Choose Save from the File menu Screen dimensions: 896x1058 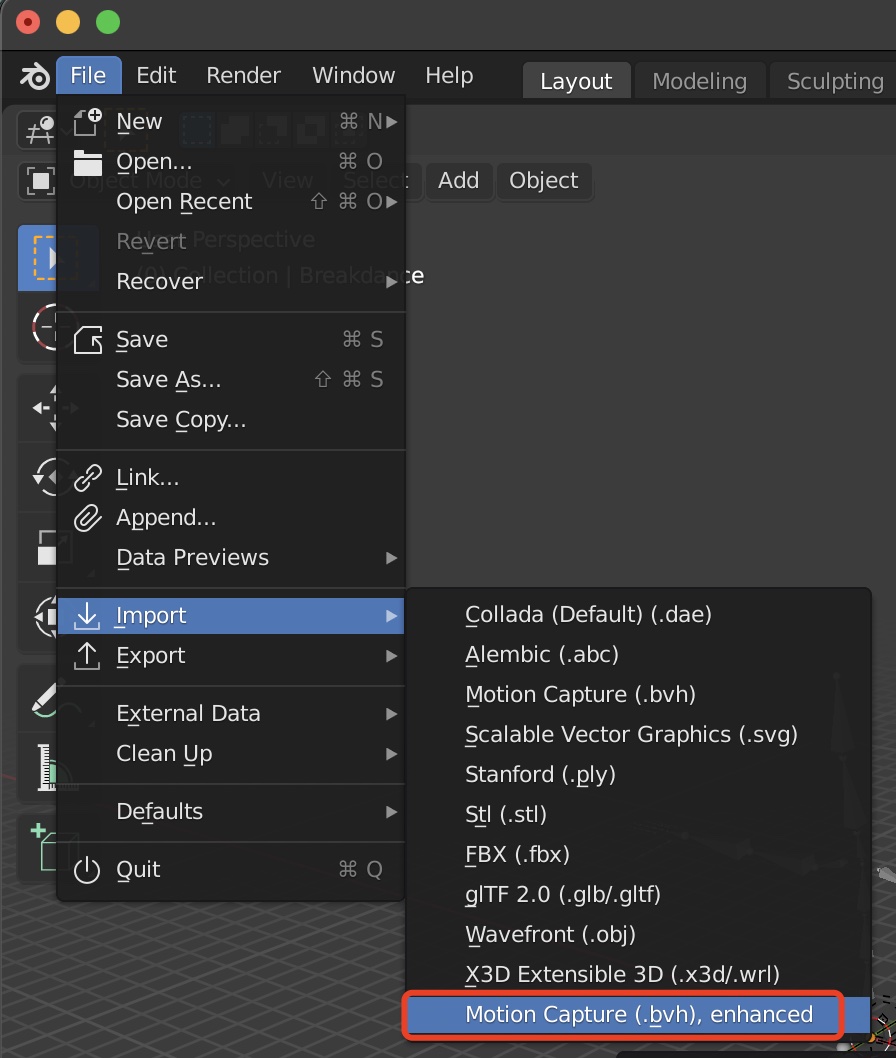tap(231, 339)
